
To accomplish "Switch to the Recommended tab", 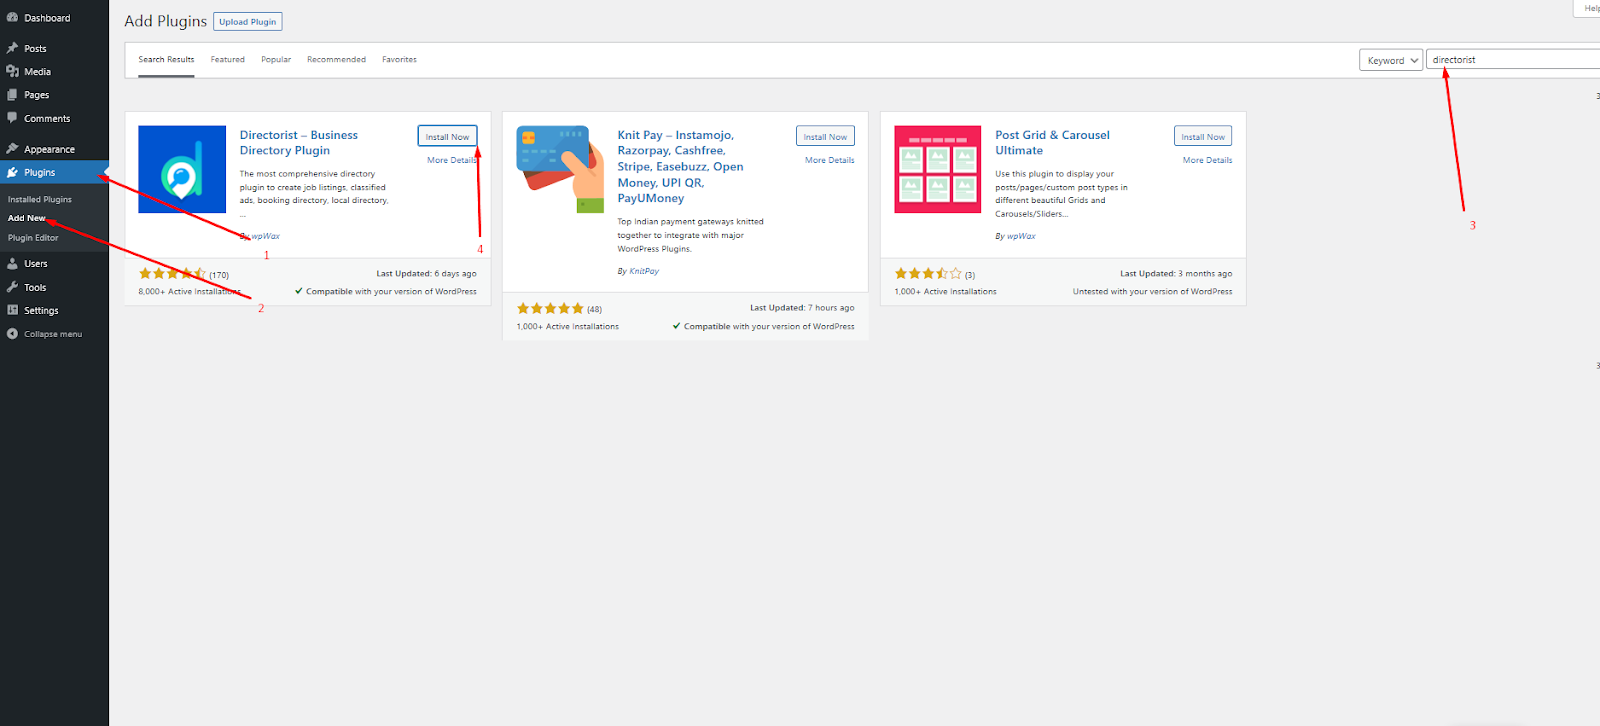I will 336,60.
